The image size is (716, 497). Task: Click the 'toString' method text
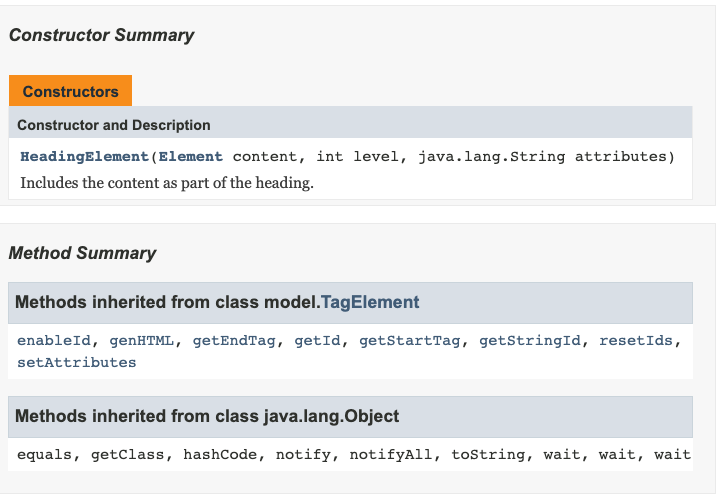[488, 455]
